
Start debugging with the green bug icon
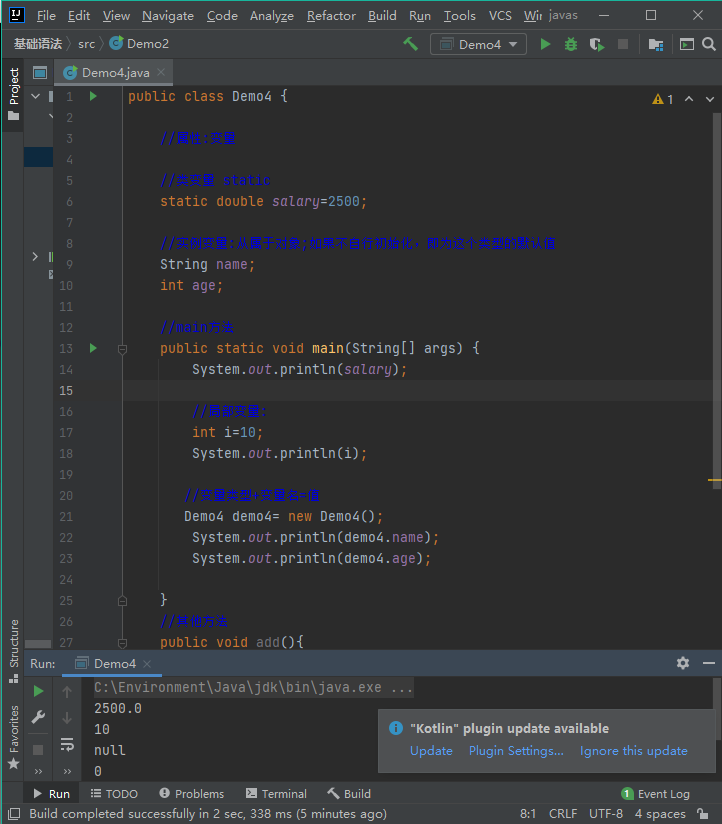tap(571, 44)
